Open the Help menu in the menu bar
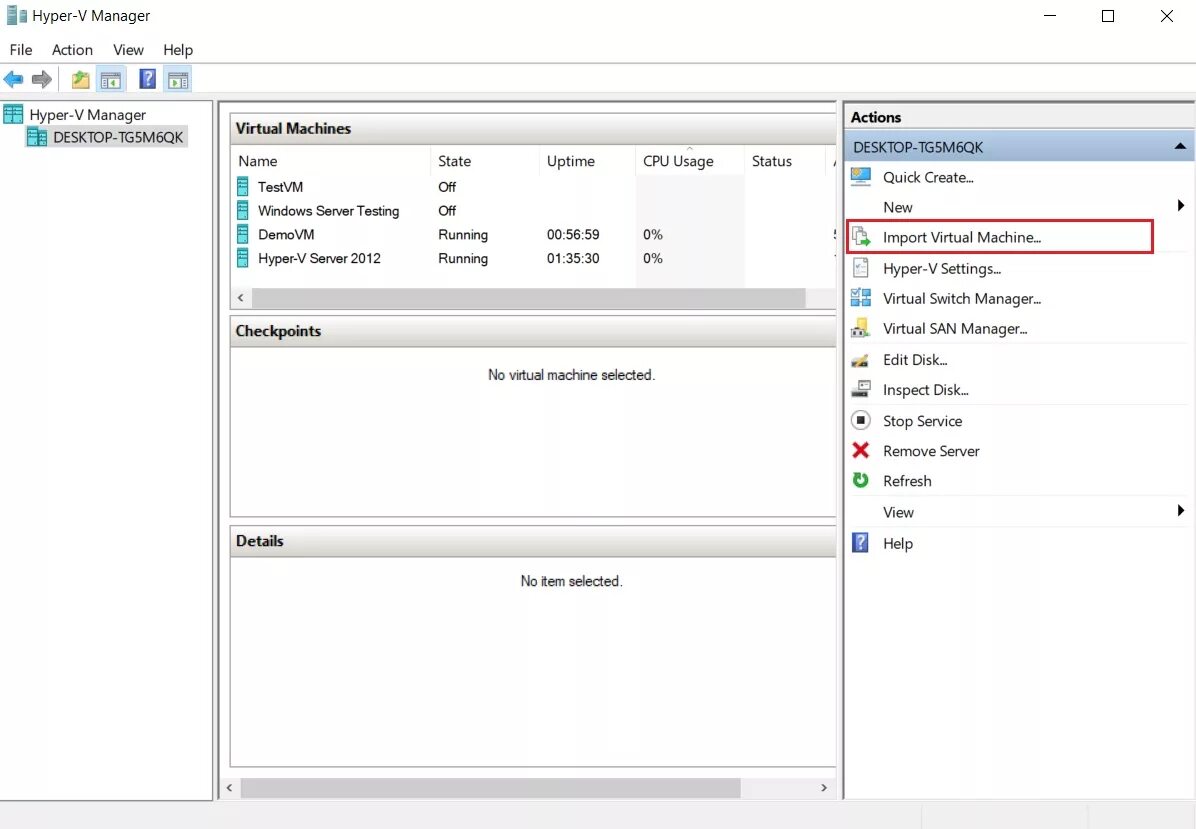The width and height of the screenshot is (1196, 829). pyautogui.click(x=178, y=50)
